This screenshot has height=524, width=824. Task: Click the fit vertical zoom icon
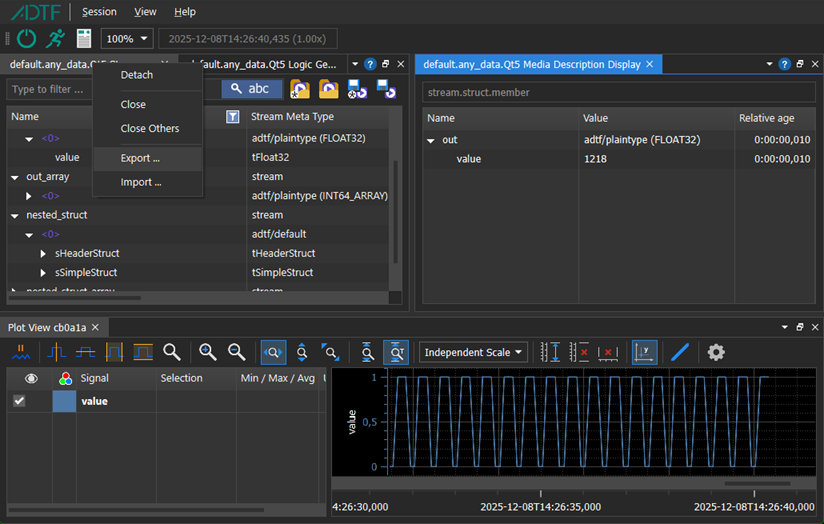367,352
